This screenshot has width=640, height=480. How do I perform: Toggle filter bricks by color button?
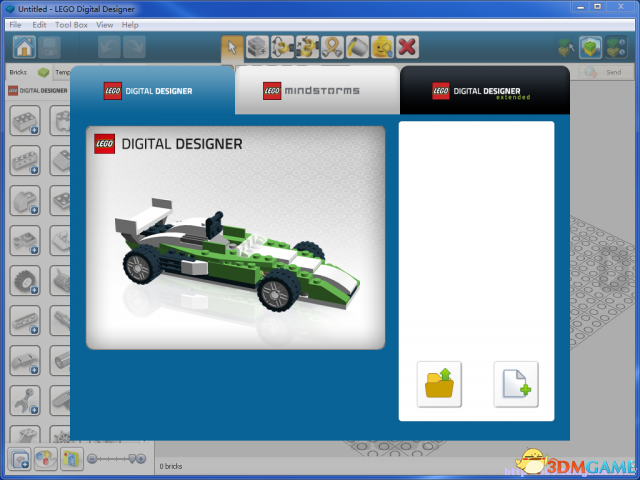45,459
